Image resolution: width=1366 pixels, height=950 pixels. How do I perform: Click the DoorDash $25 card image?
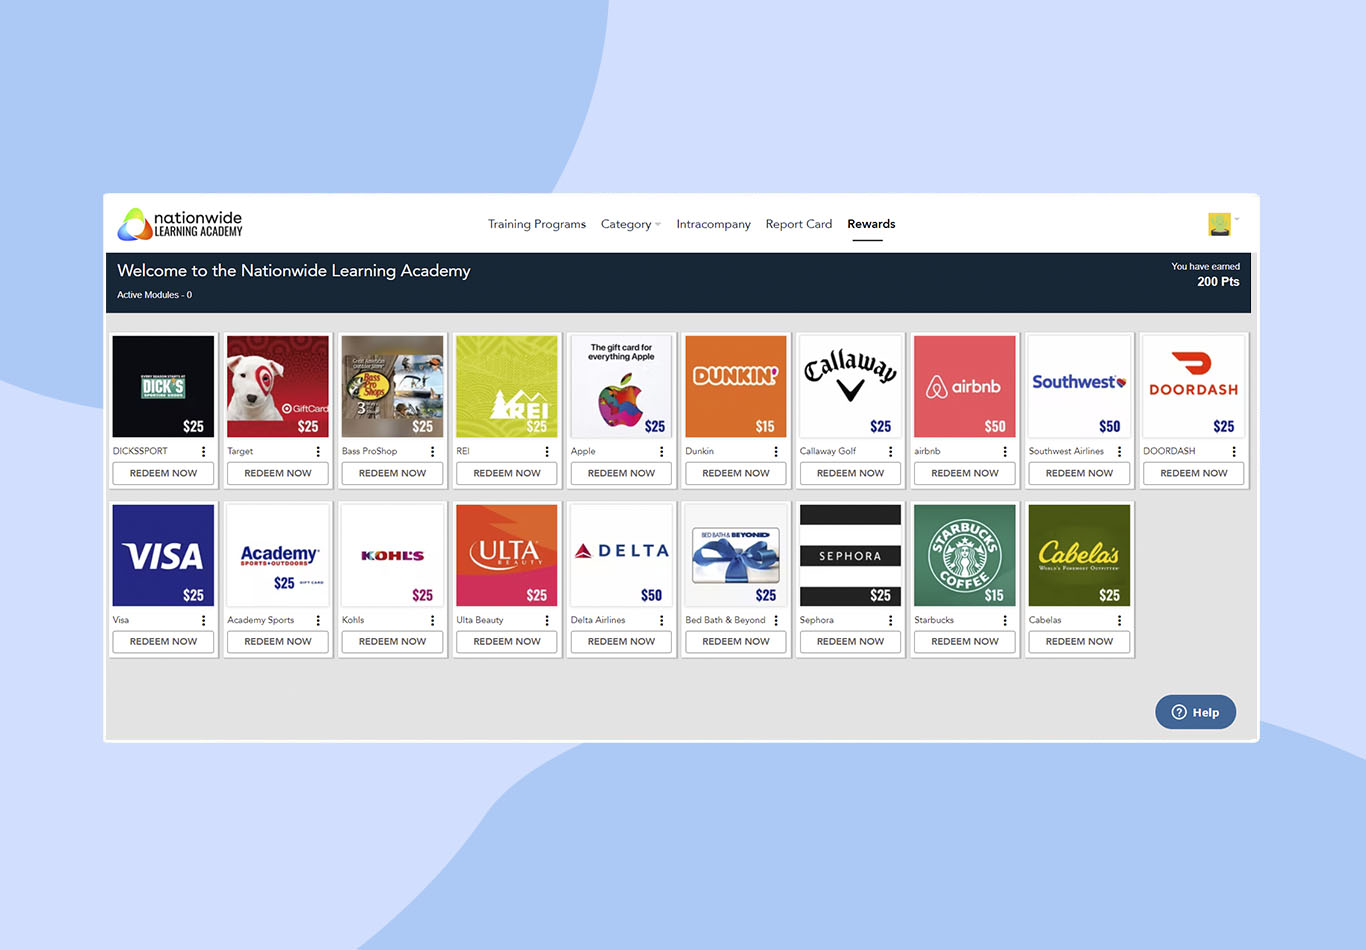1194,386
